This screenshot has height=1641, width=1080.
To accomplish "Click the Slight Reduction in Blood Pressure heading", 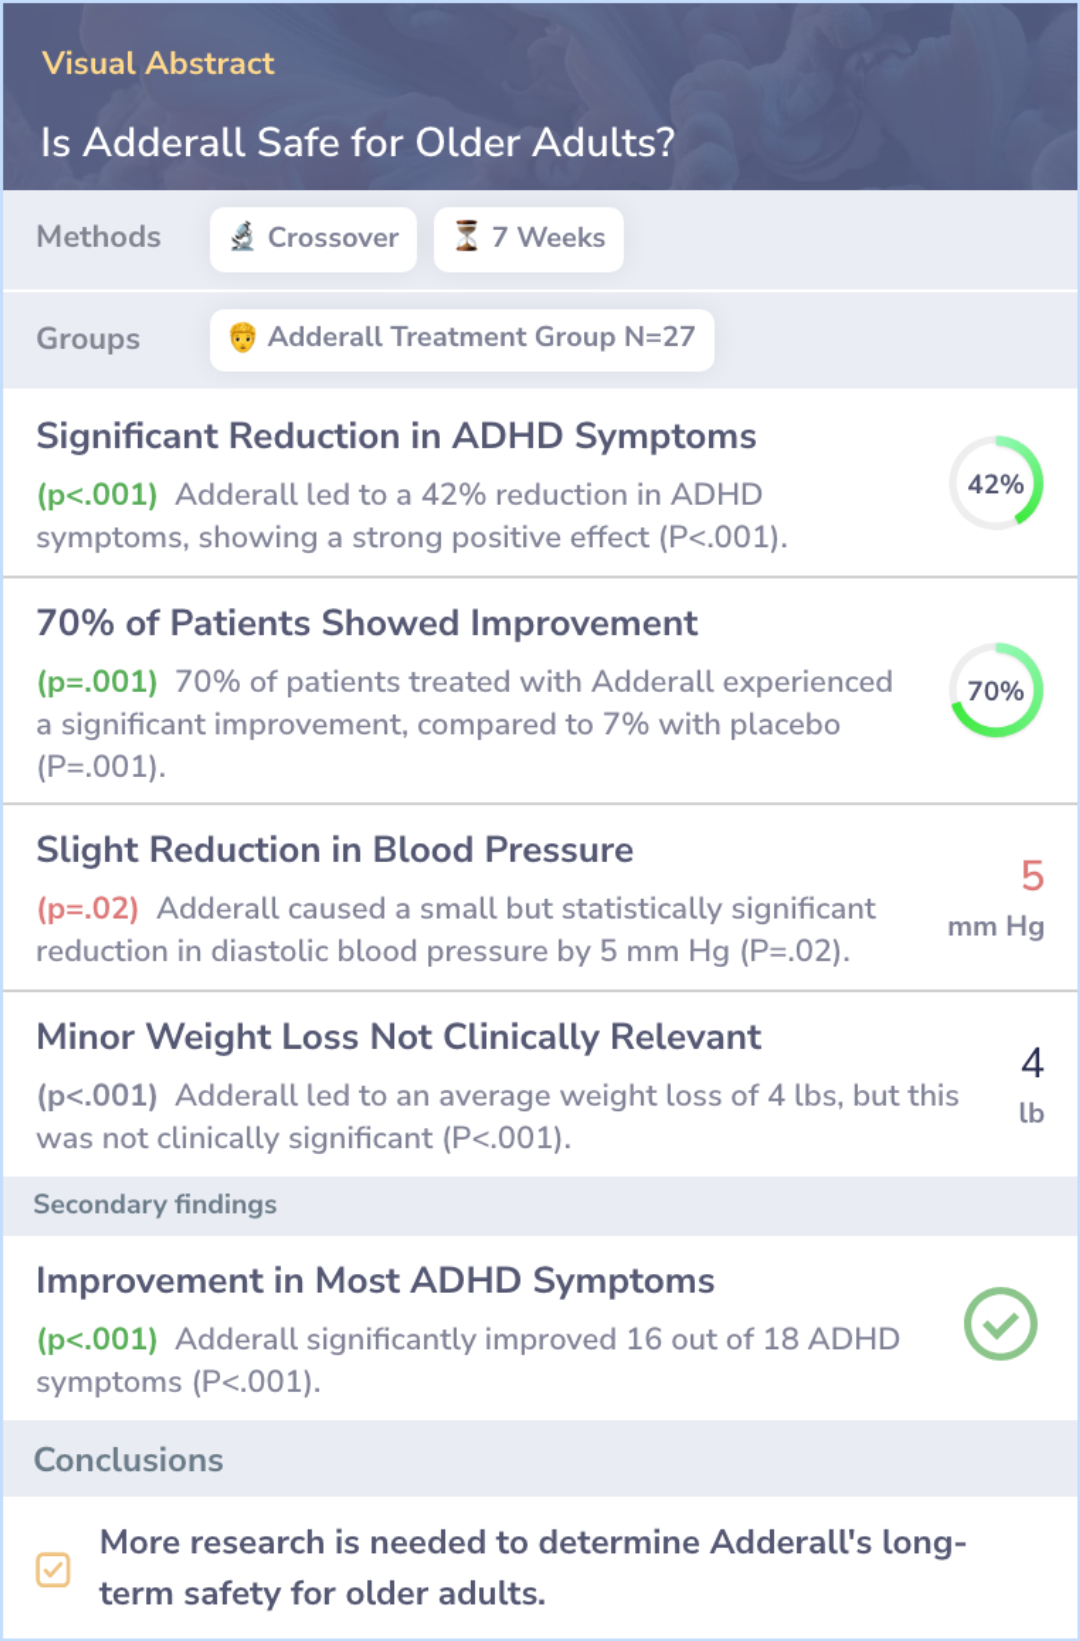I will pyautogui.click(x=335, y=851).
